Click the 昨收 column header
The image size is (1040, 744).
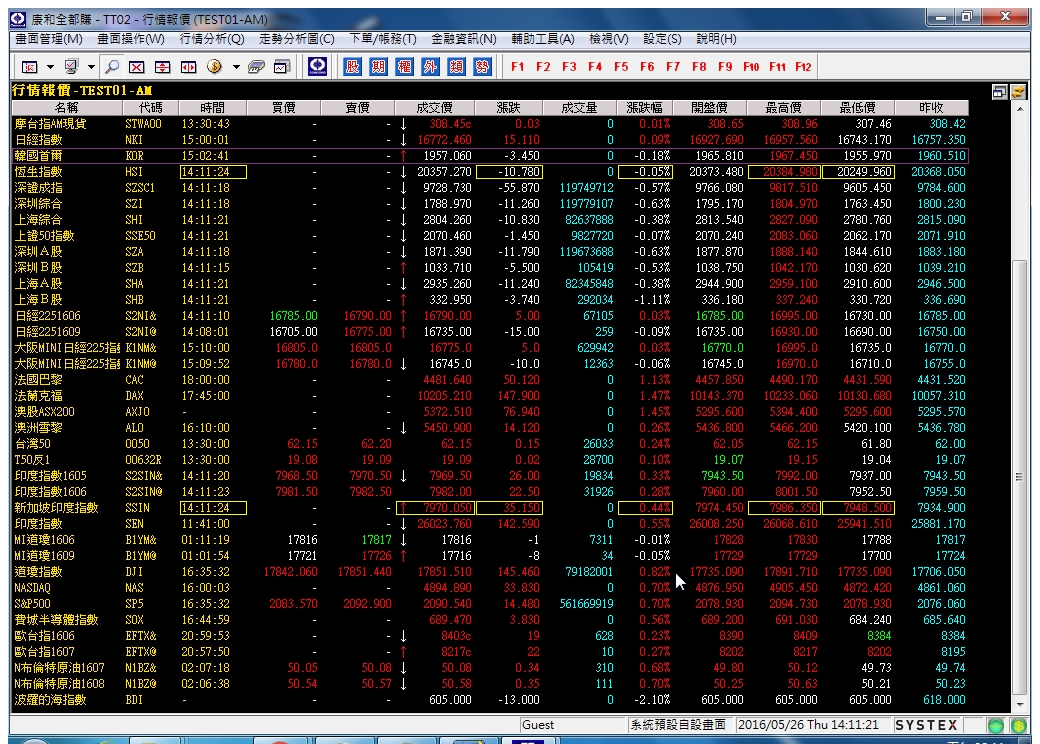(x=931, y=107)
